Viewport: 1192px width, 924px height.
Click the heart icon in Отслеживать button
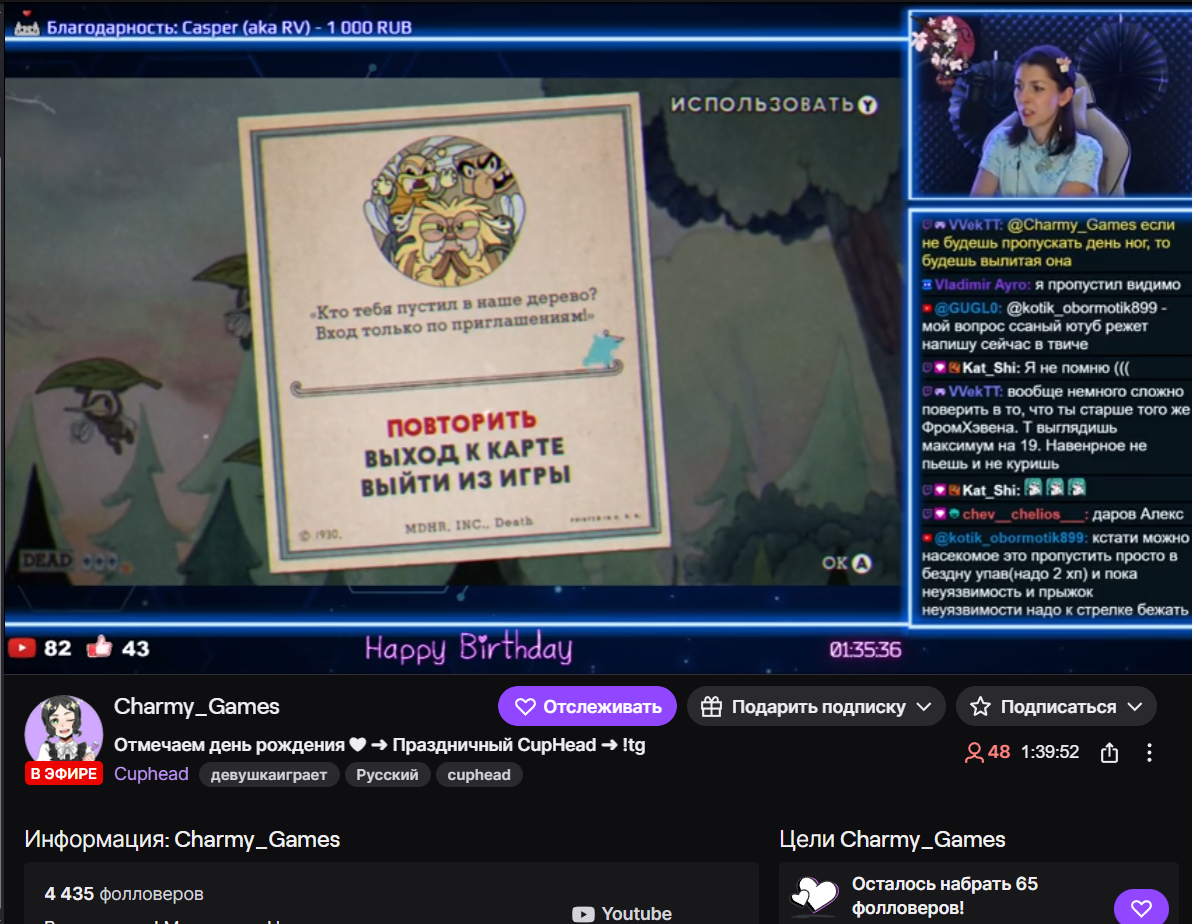tap(525, 706)
